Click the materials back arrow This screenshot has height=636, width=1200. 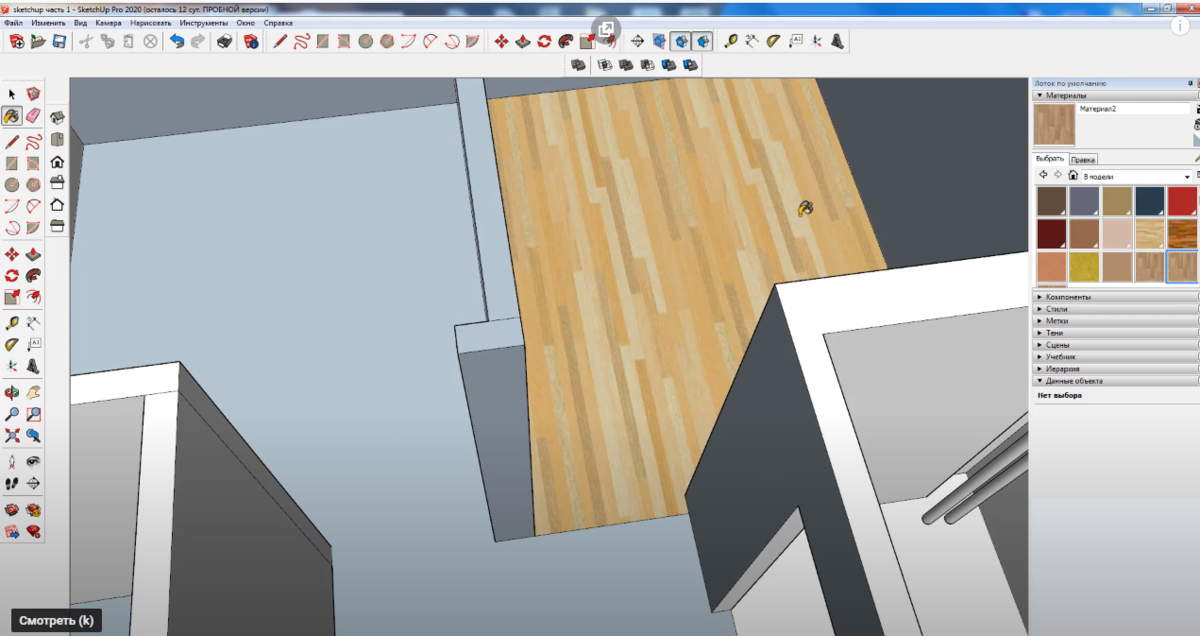click(1043, 176)
